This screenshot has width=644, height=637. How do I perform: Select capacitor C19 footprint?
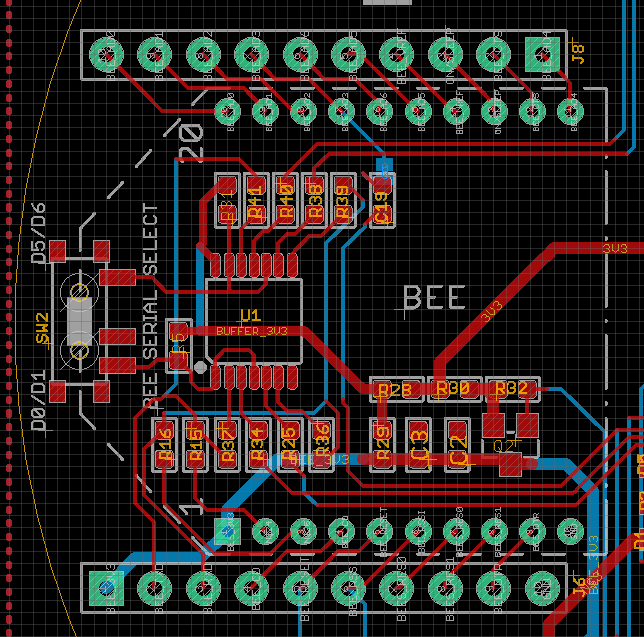tap(383, 200)
